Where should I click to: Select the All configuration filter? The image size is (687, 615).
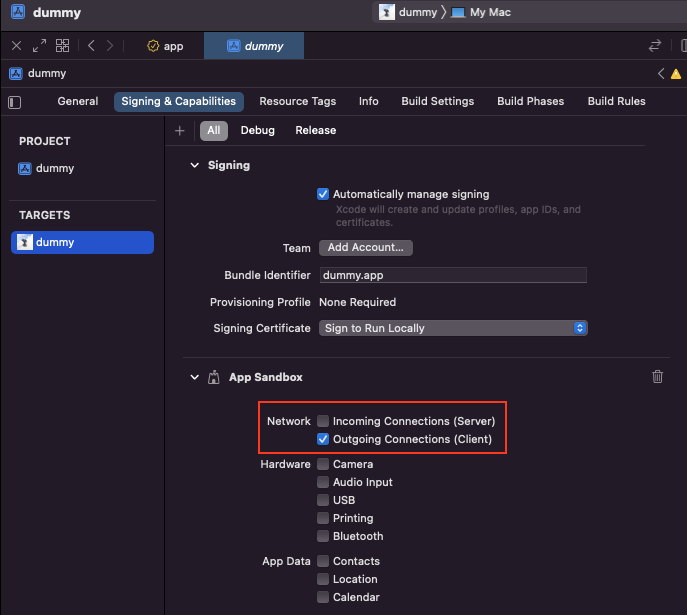coord(214,131)
